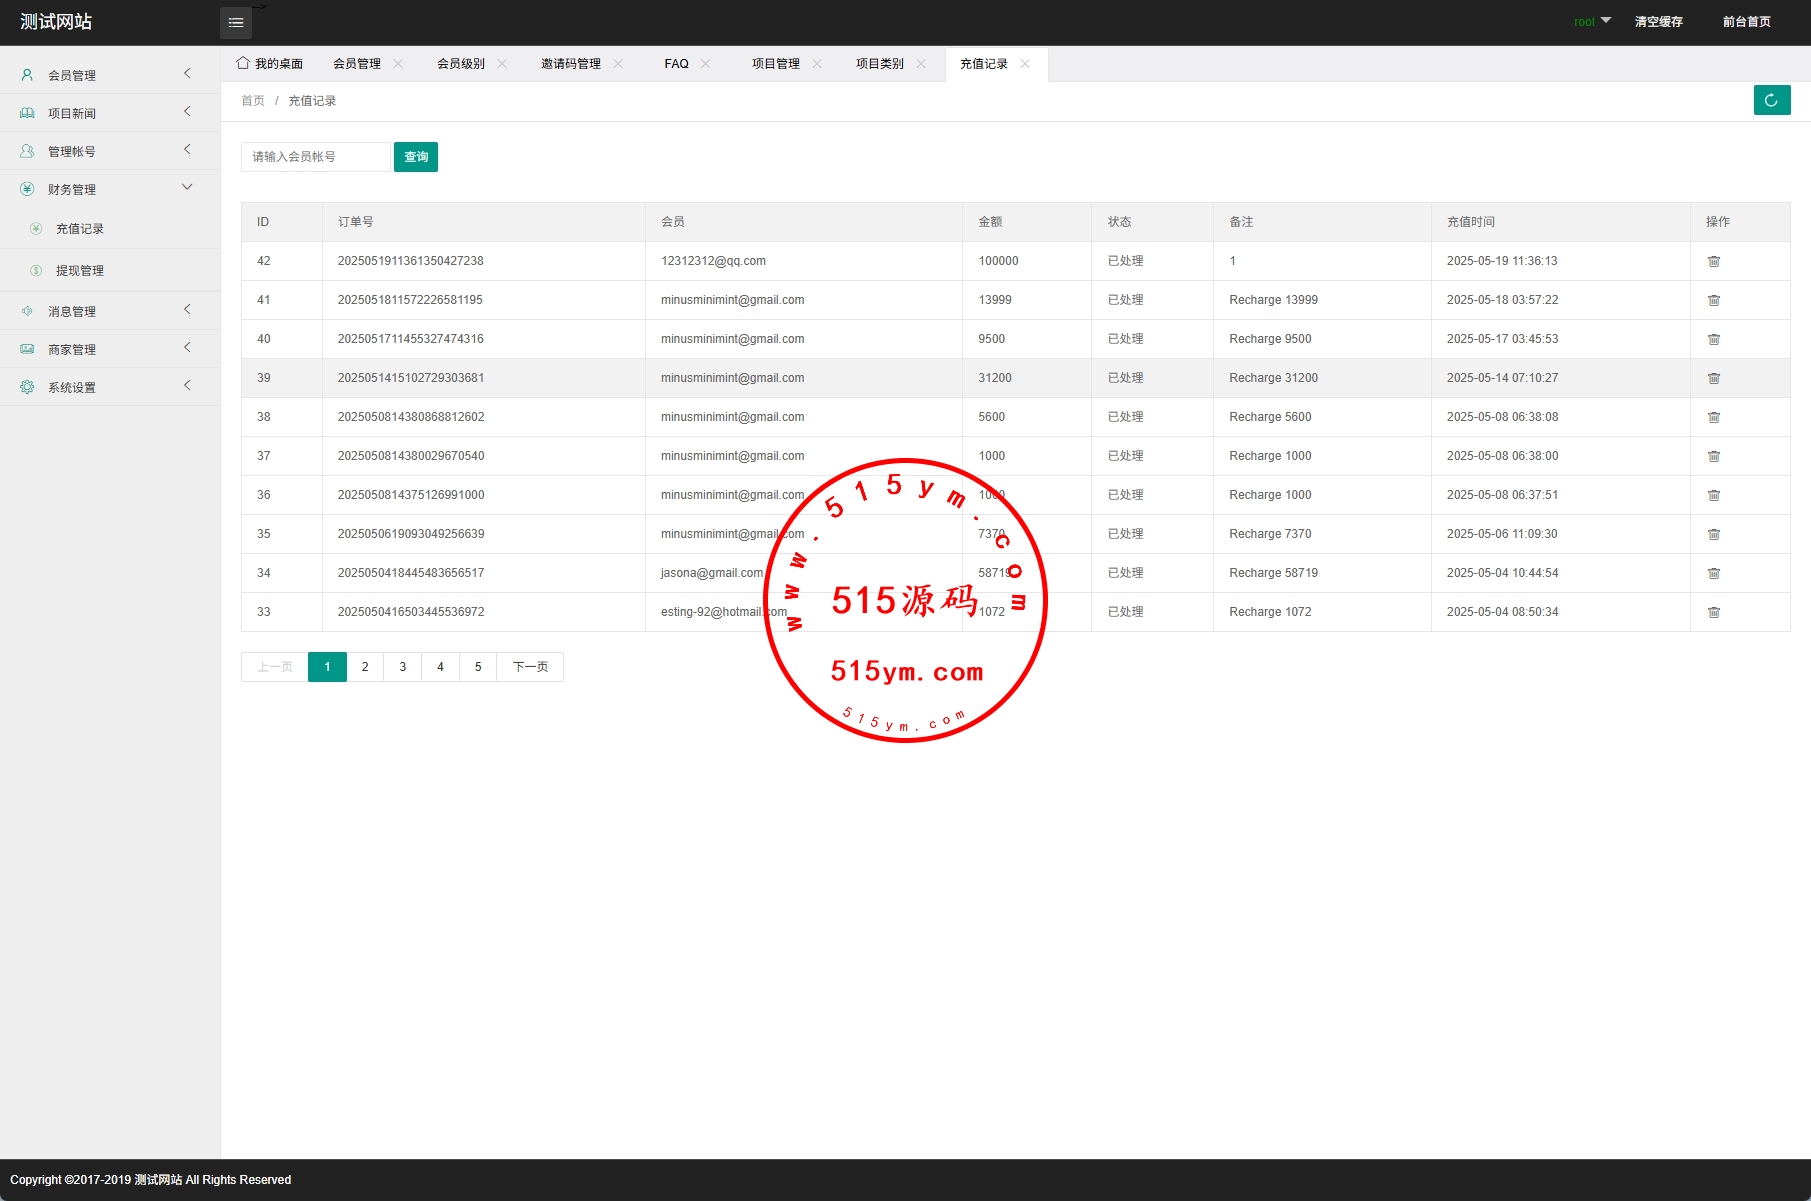Remove record ID 33 using trash icon
The height and width of the screenshot is (1201, 1811).
tap(1713, 612)
